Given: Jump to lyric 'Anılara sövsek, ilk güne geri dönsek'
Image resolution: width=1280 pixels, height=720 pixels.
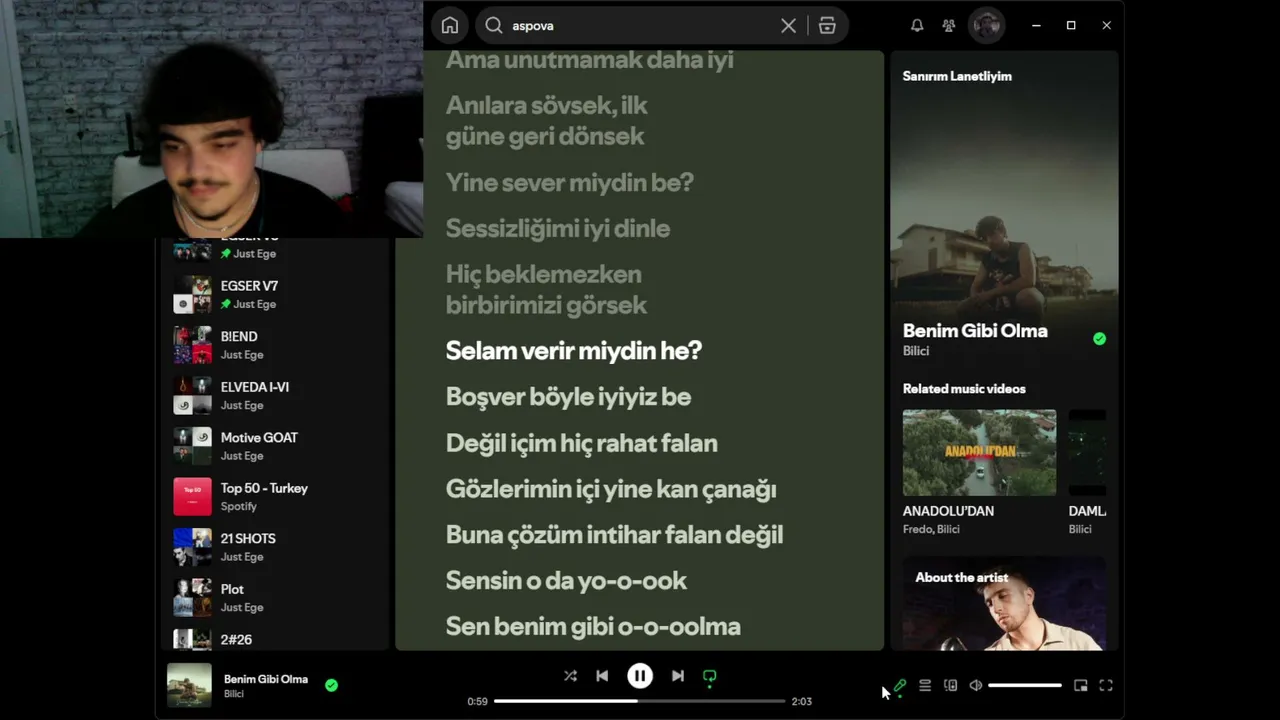Looking at the screenshot, I should tap(547, 121).
